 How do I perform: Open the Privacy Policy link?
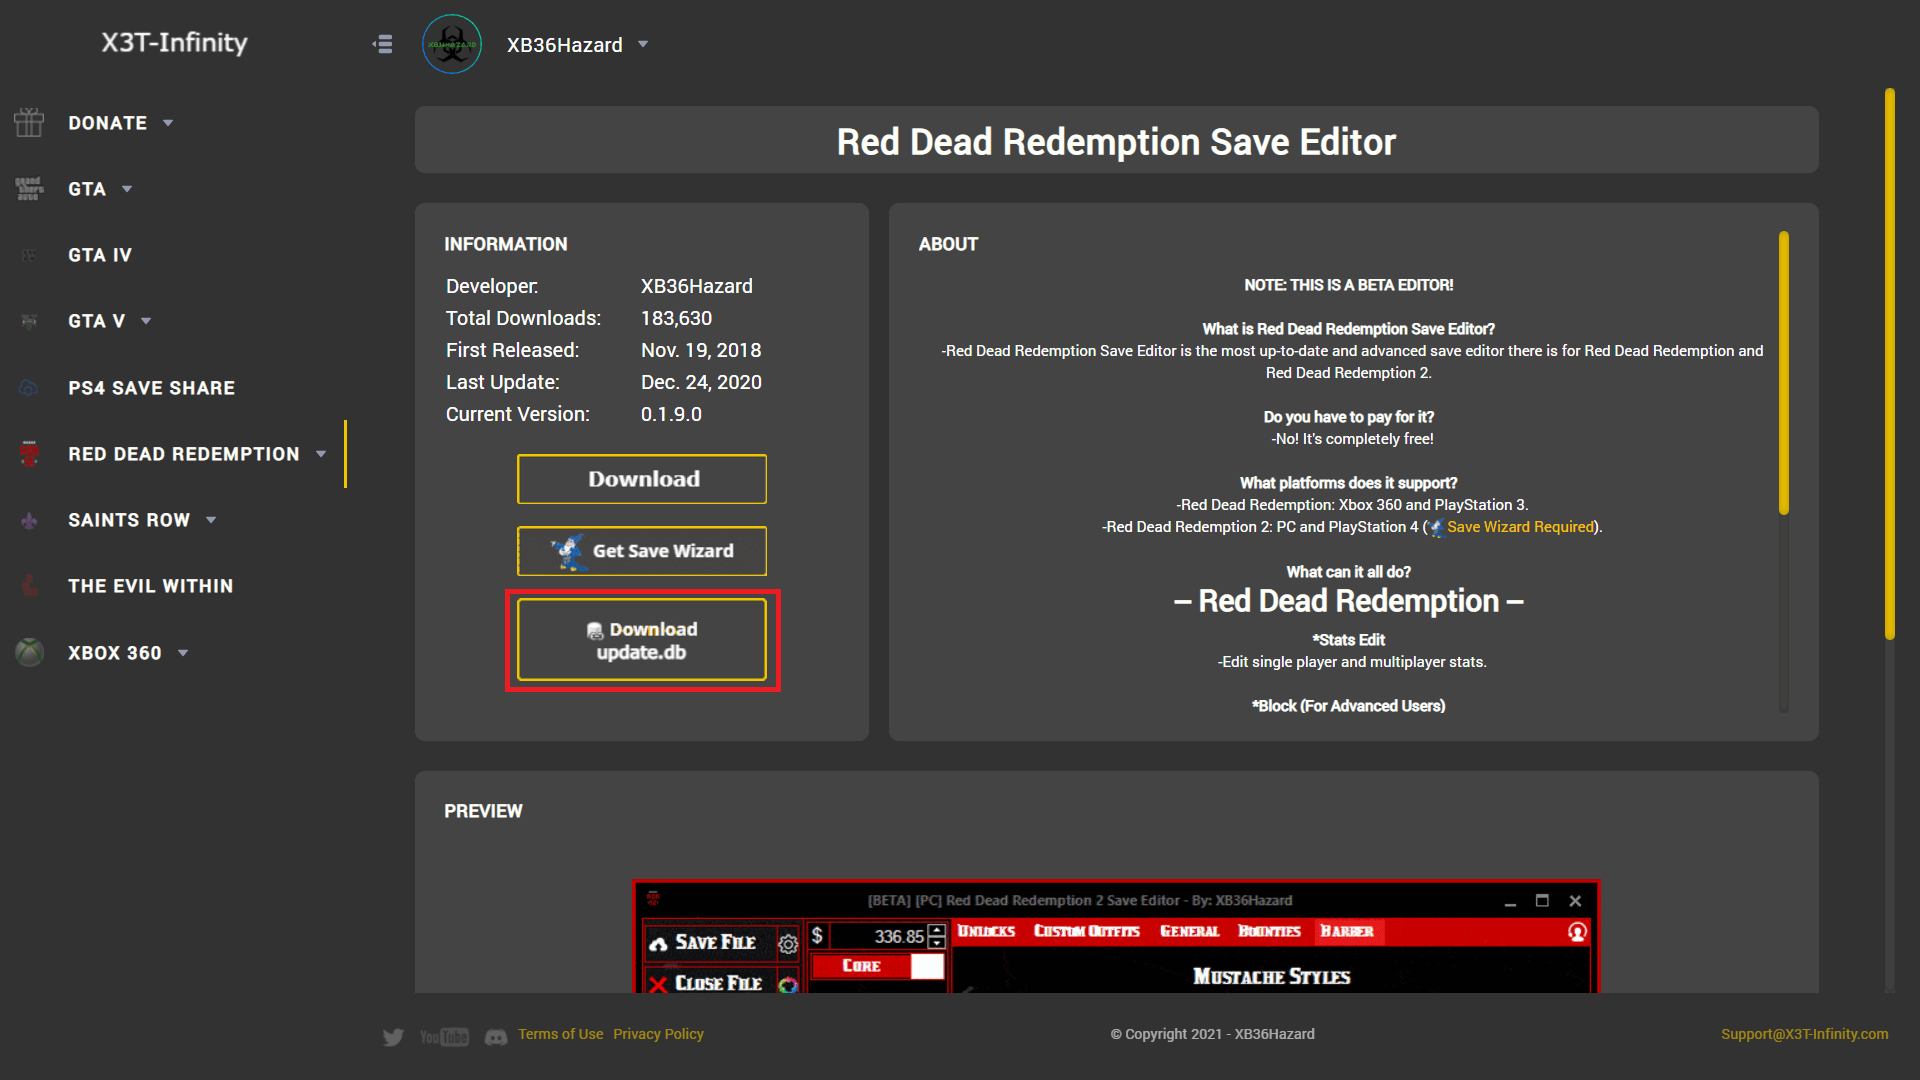pos(659,1034)
